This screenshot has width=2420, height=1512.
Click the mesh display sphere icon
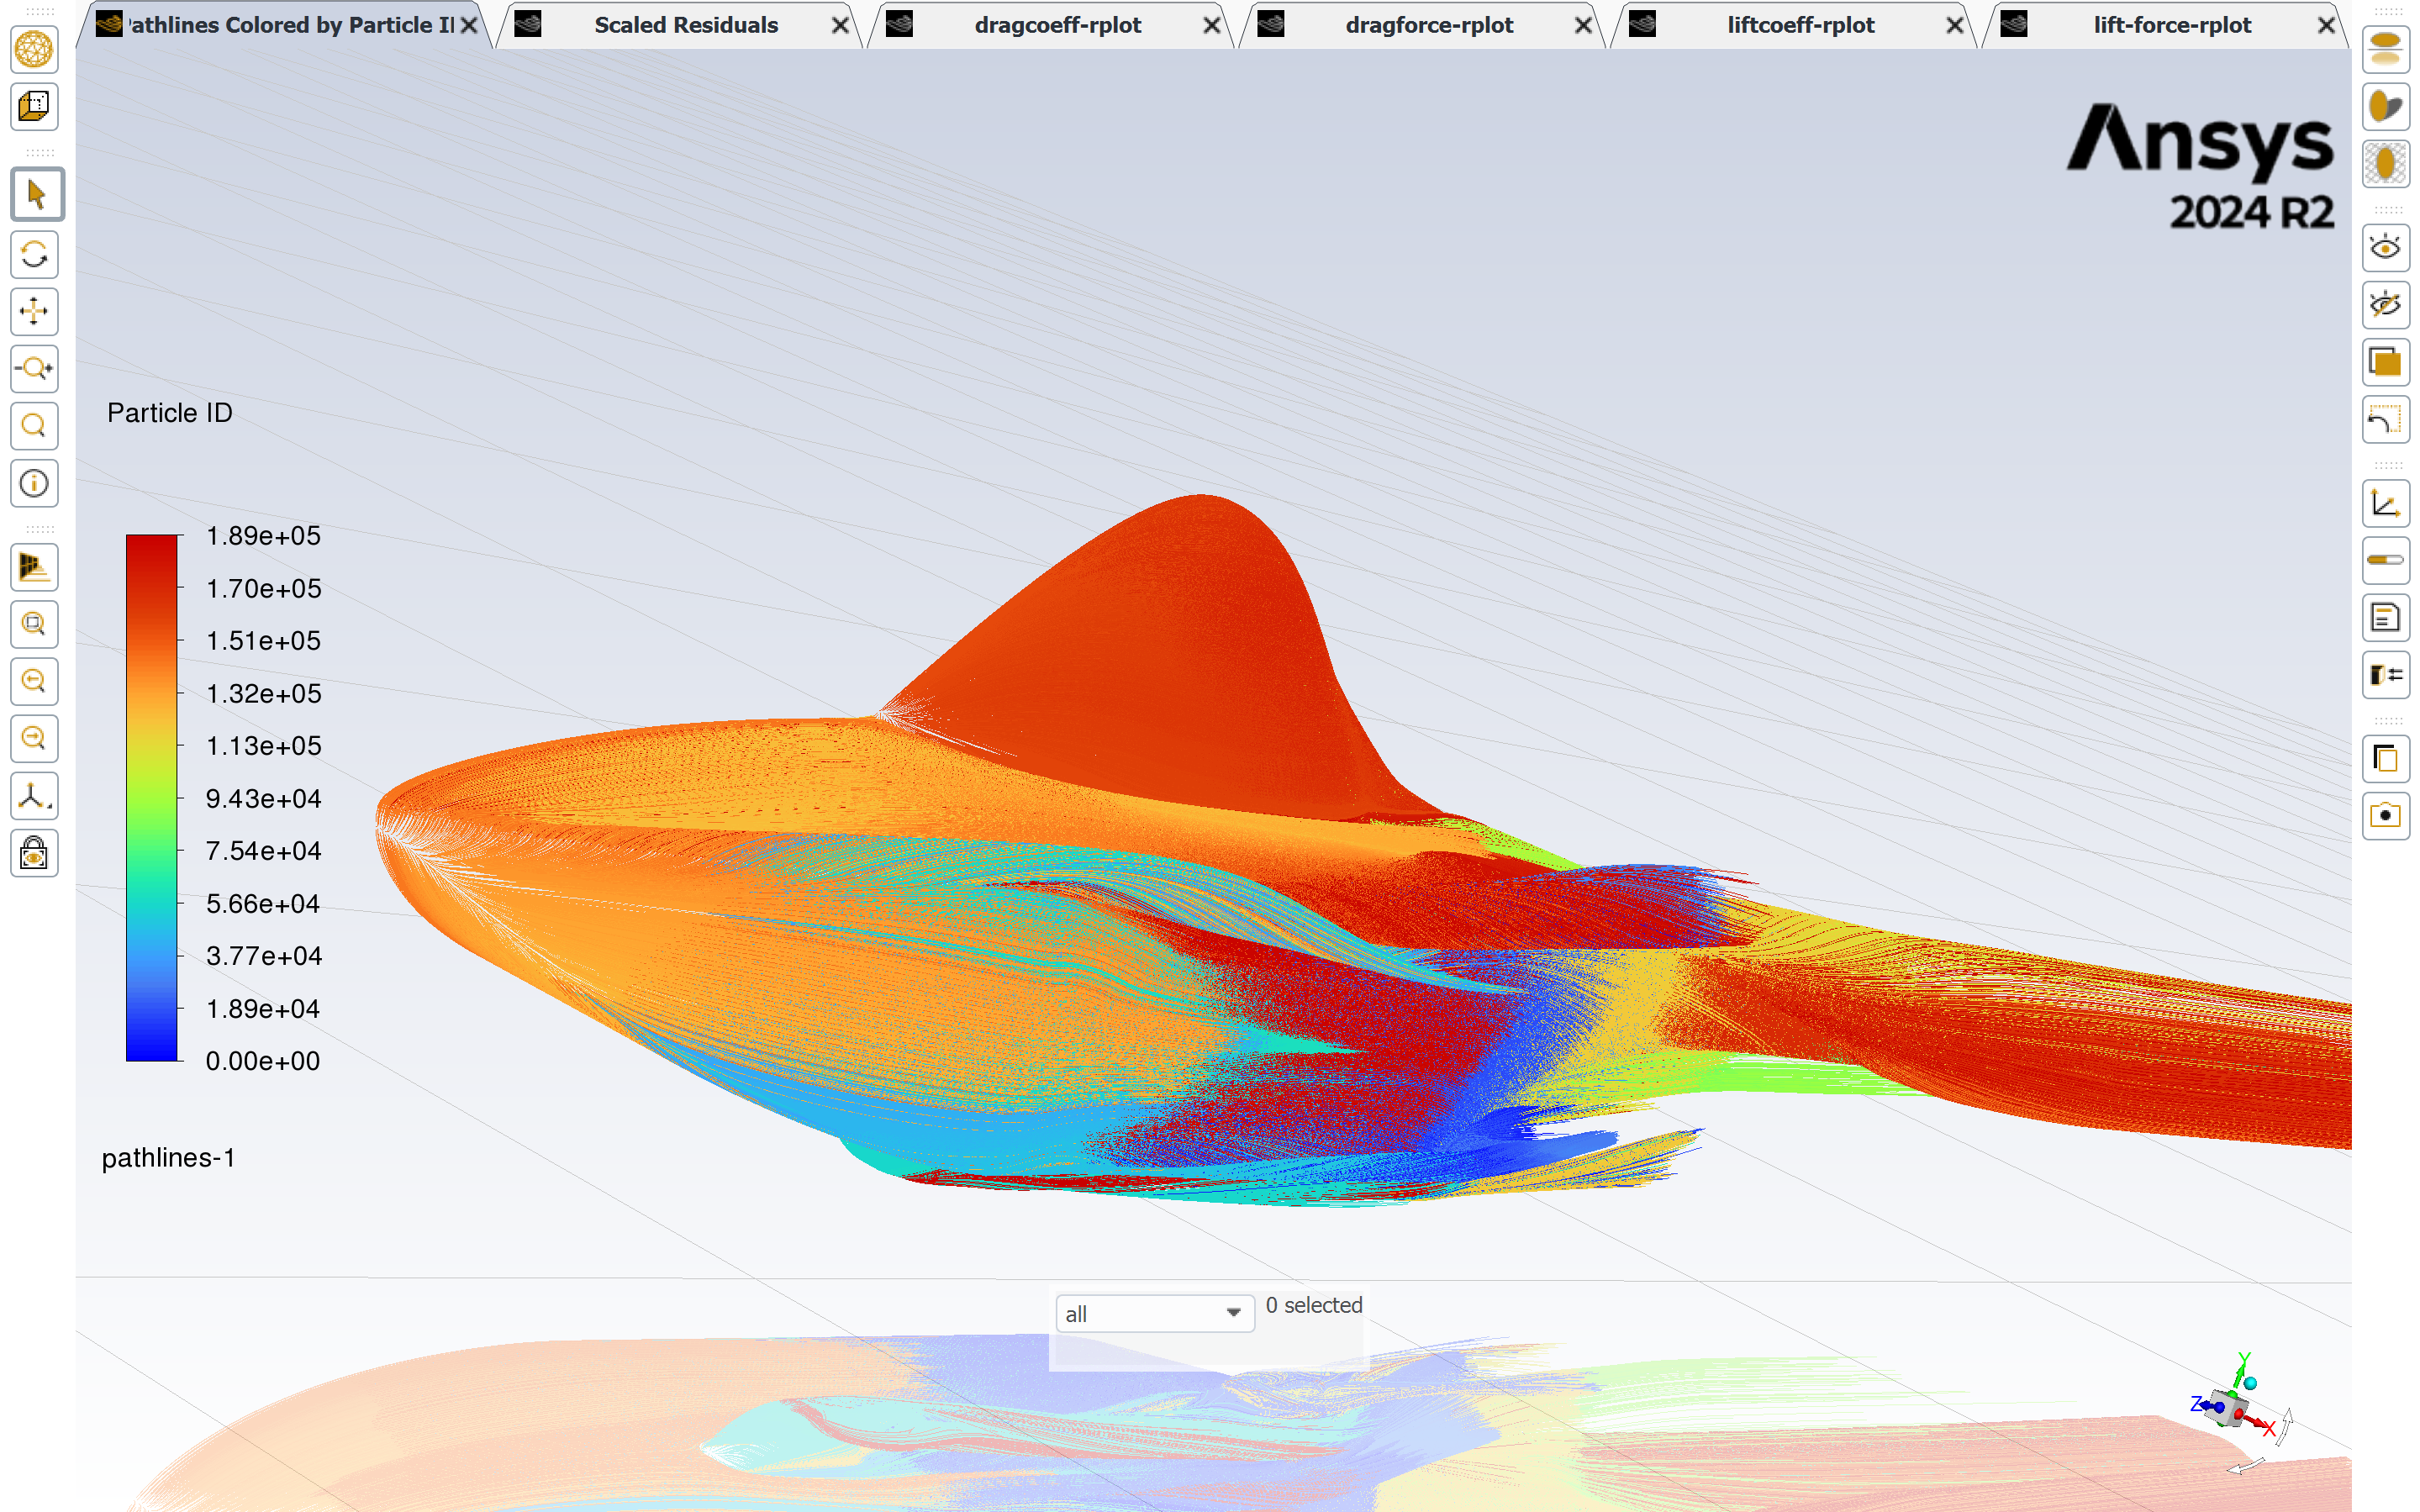[x=34, y=49]
